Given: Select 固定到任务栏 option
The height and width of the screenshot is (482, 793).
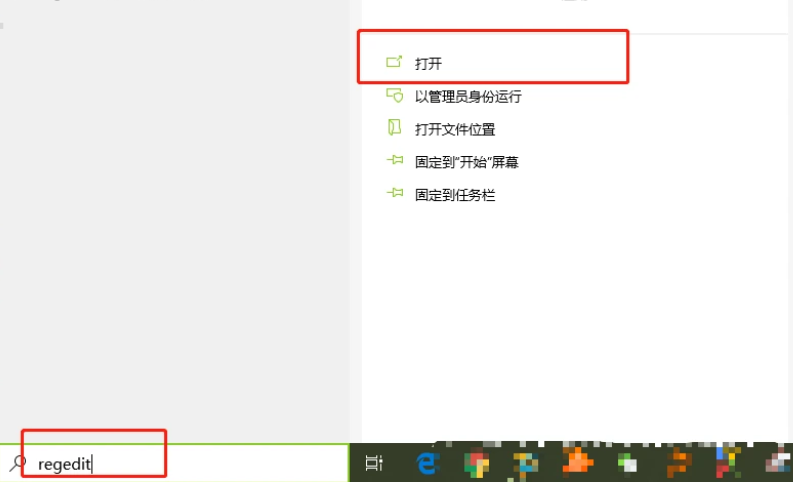Looking at the screenshot, I should (455, 195).
